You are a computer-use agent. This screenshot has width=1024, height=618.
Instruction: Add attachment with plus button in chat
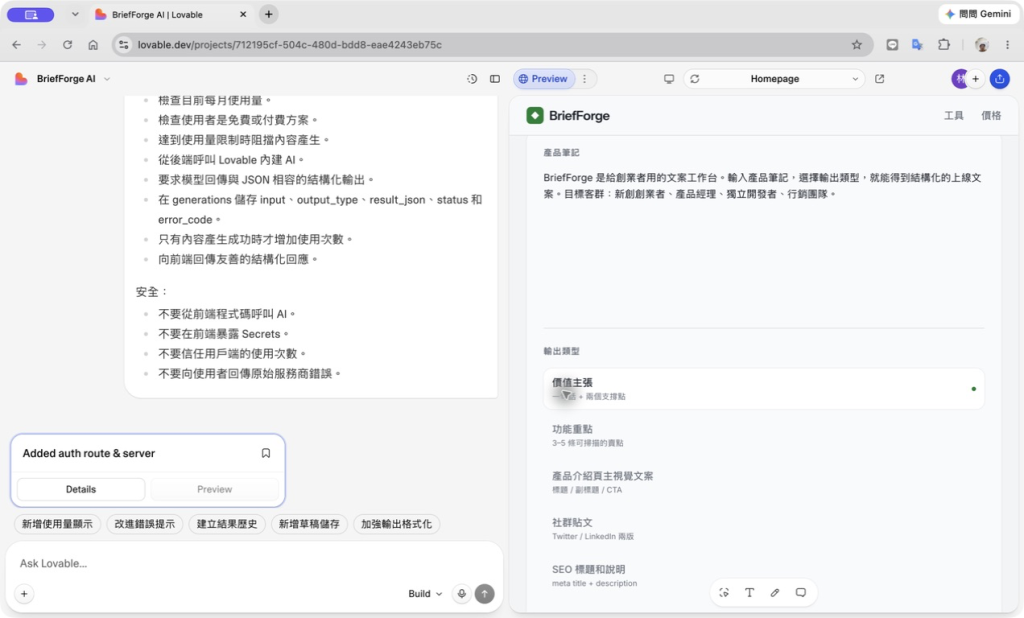(x=24, y=594)
